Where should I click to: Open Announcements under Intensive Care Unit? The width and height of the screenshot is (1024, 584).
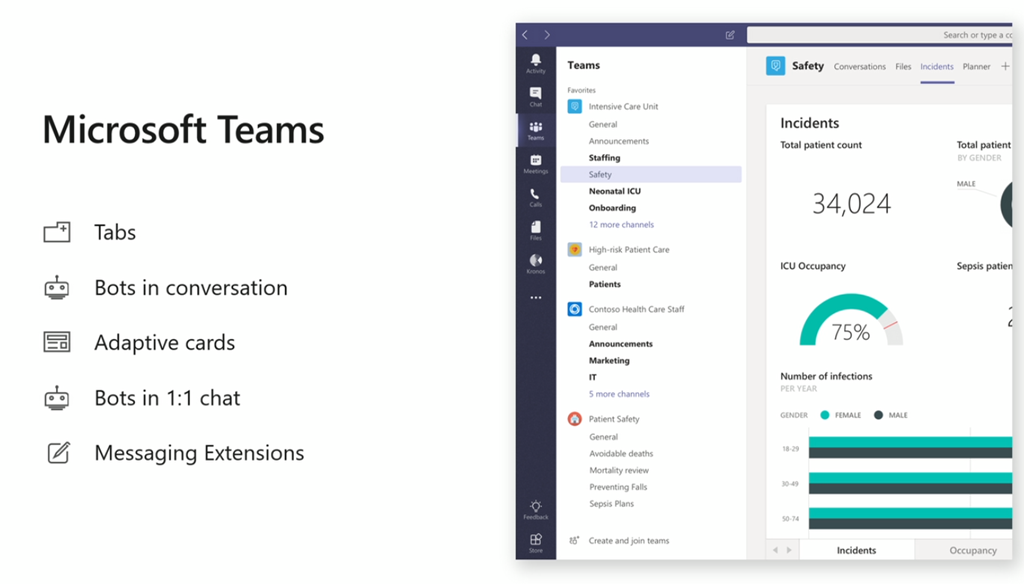tap(618, 141)
